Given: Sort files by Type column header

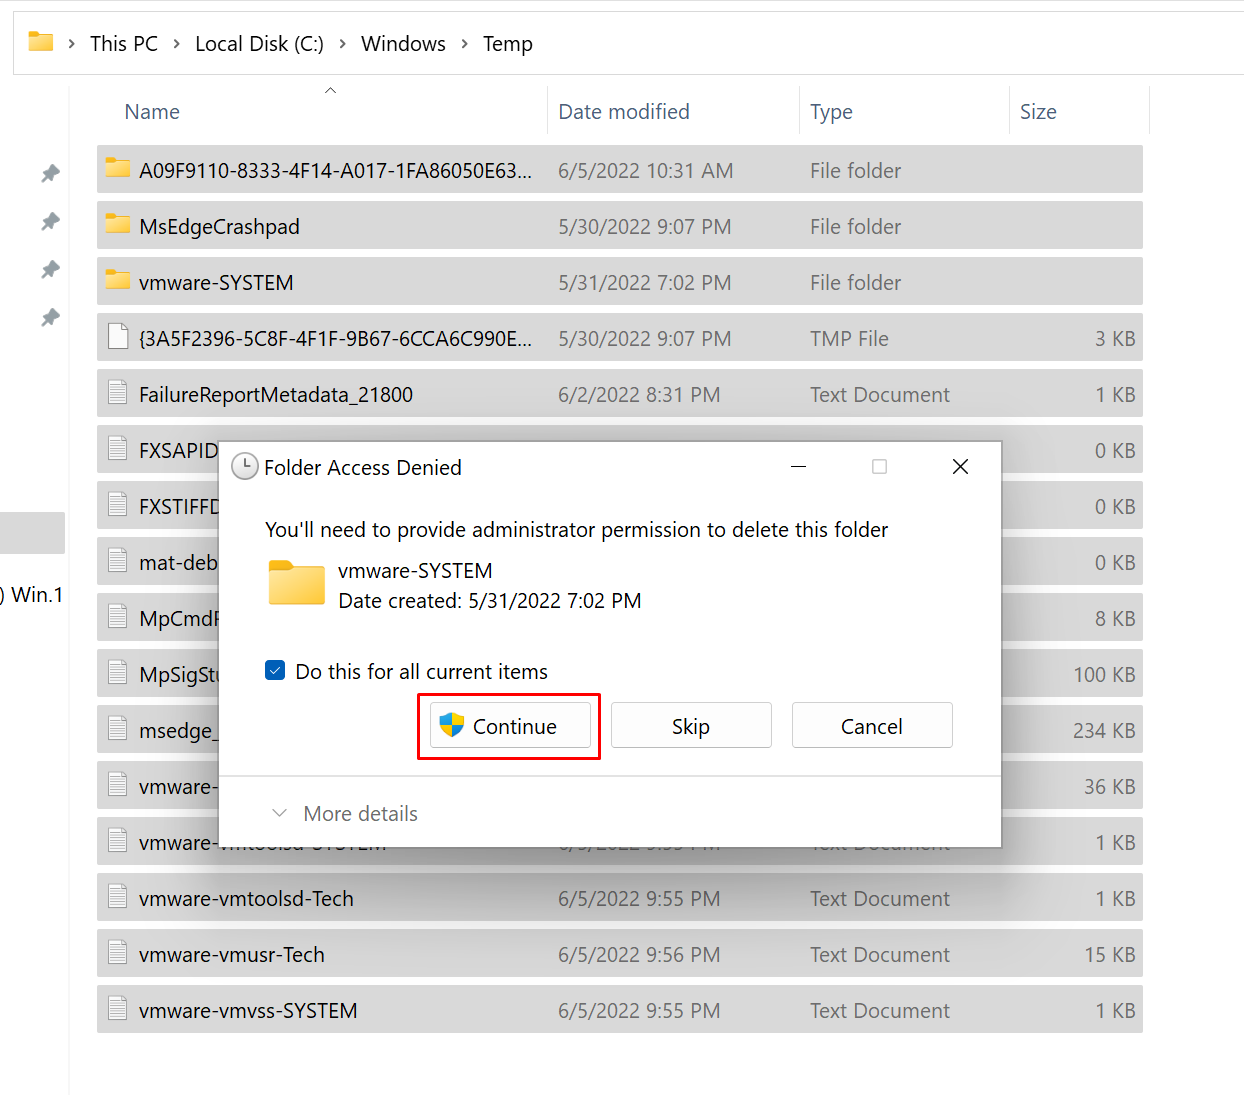Looking at the screenshot, I should (x=831, y=112).
